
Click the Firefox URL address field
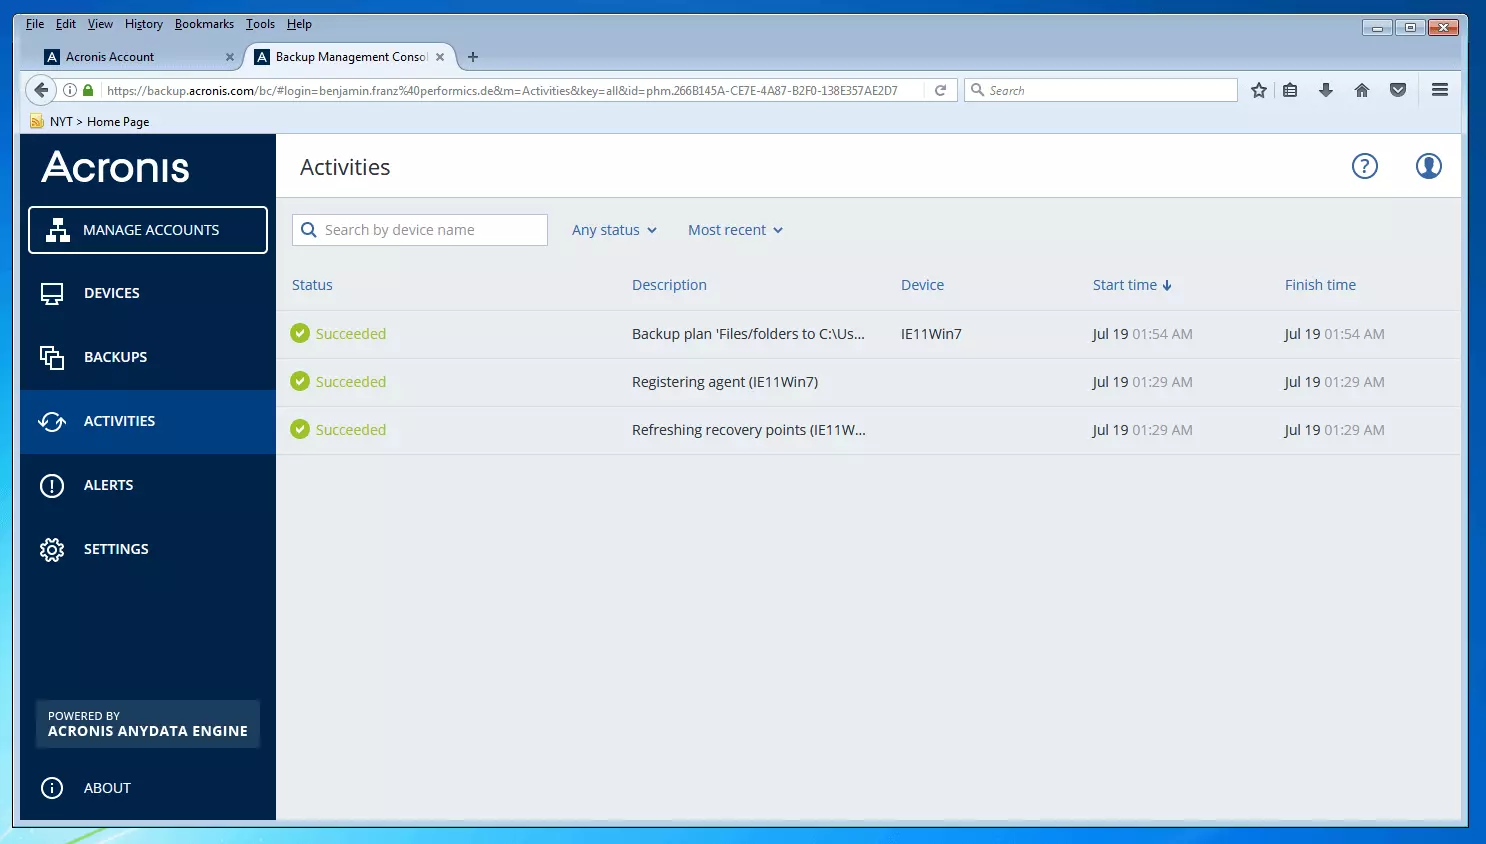502,90
